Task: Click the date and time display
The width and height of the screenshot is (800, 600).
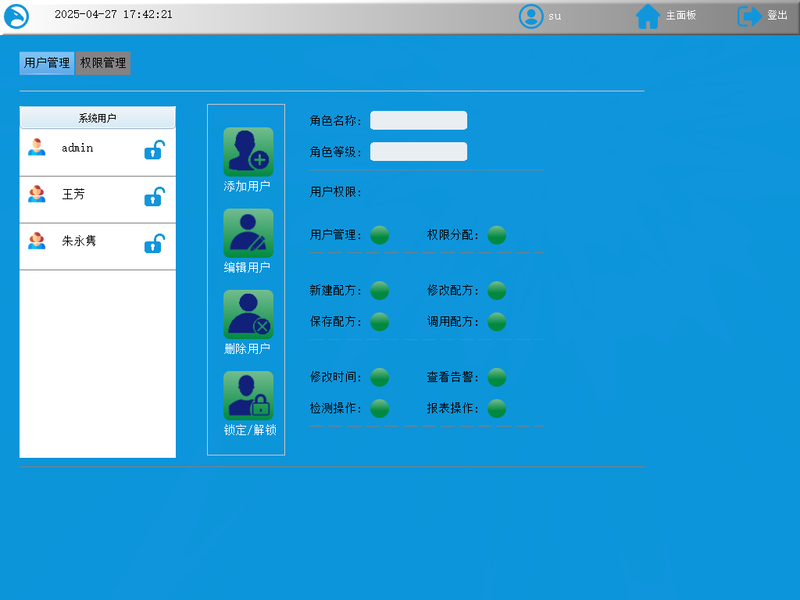Action: [x=113, y=14]
